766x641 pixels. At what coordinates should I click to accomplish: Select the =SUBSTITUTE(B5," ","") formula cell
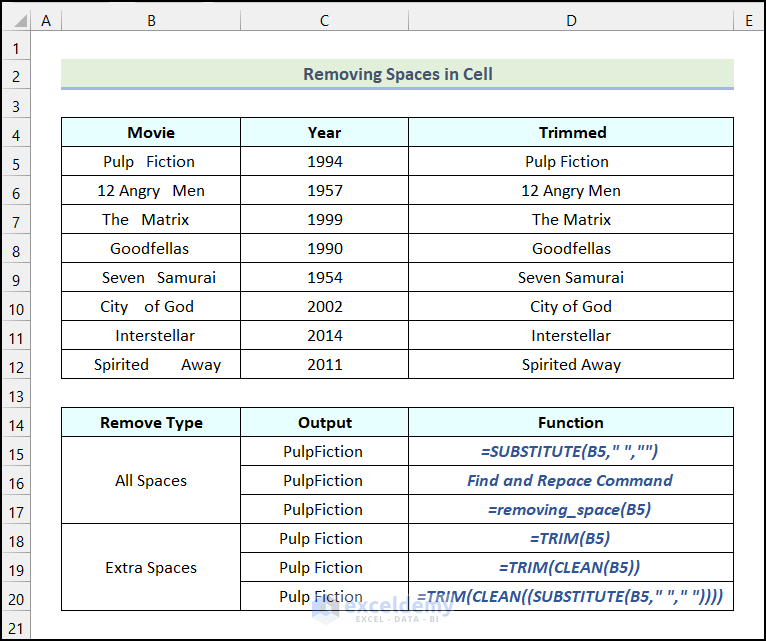point(570,452)
